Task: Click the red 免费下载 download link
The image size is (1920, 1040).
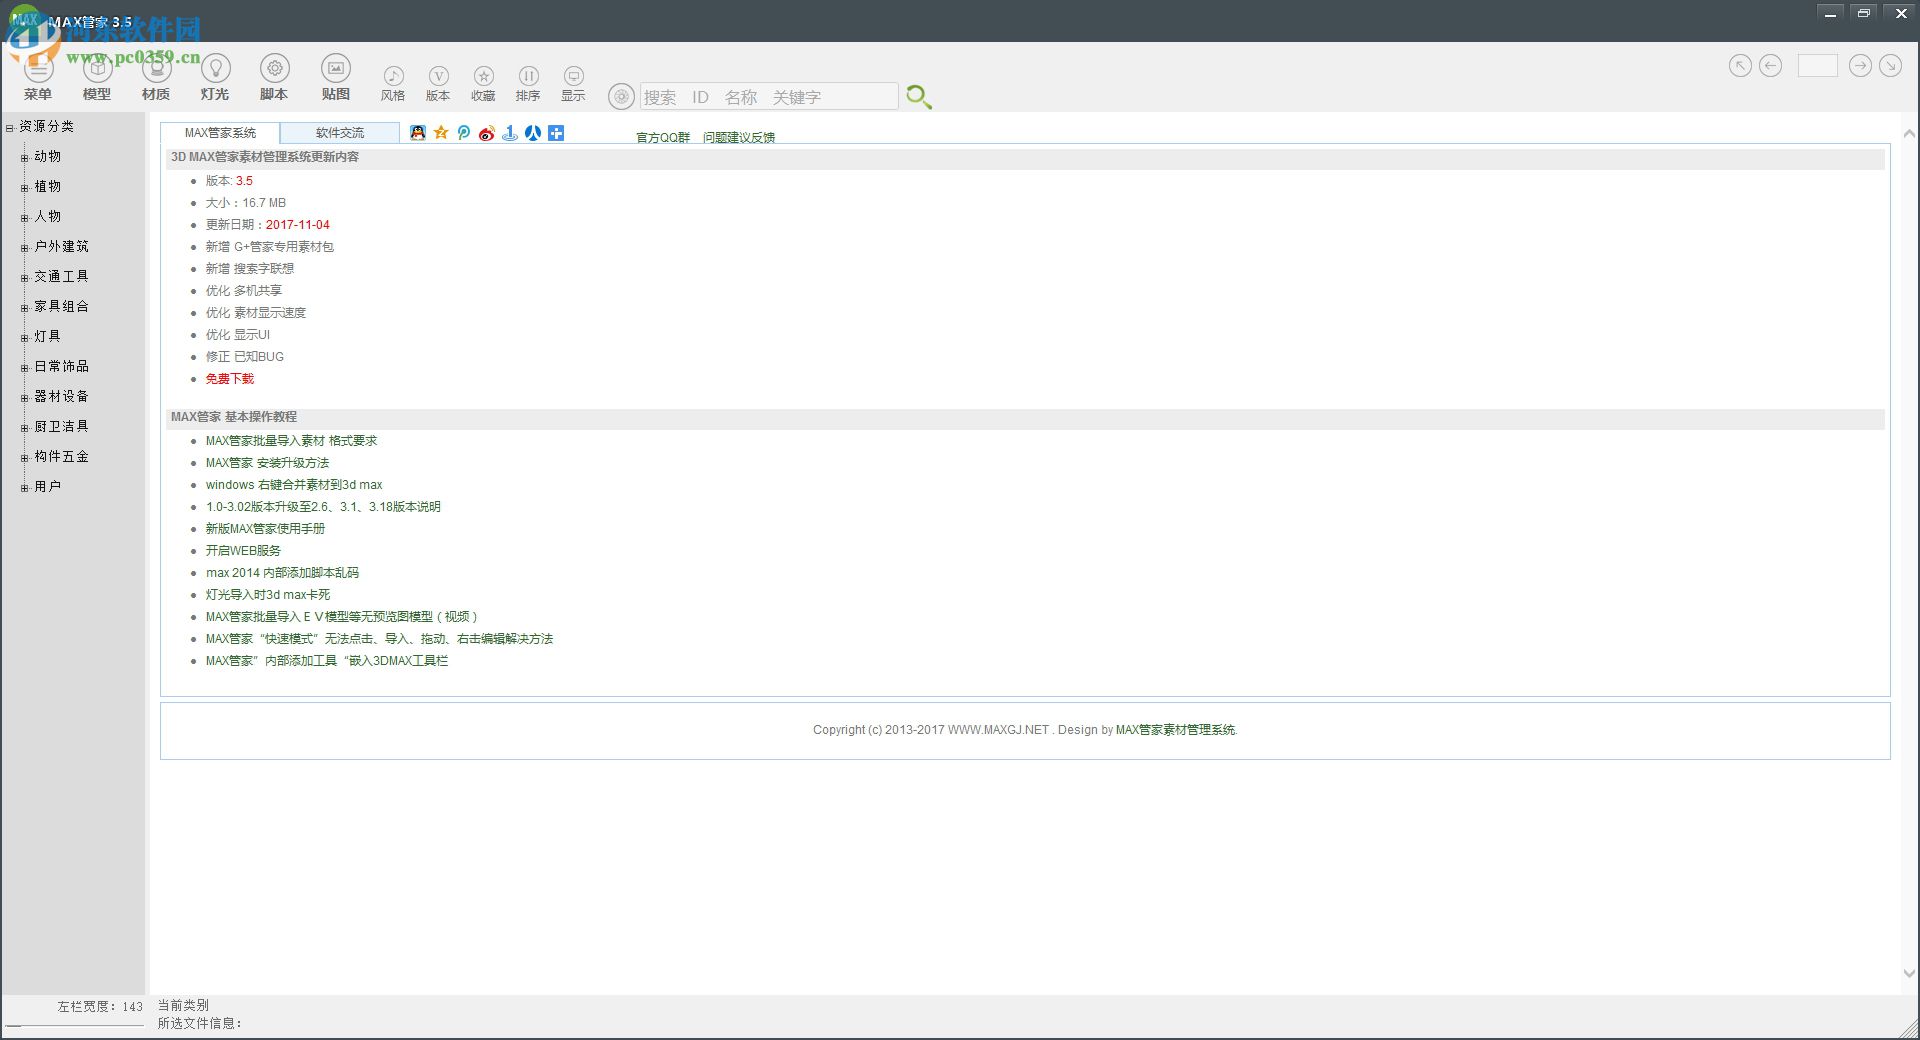Action: click(x=230, y=379)
